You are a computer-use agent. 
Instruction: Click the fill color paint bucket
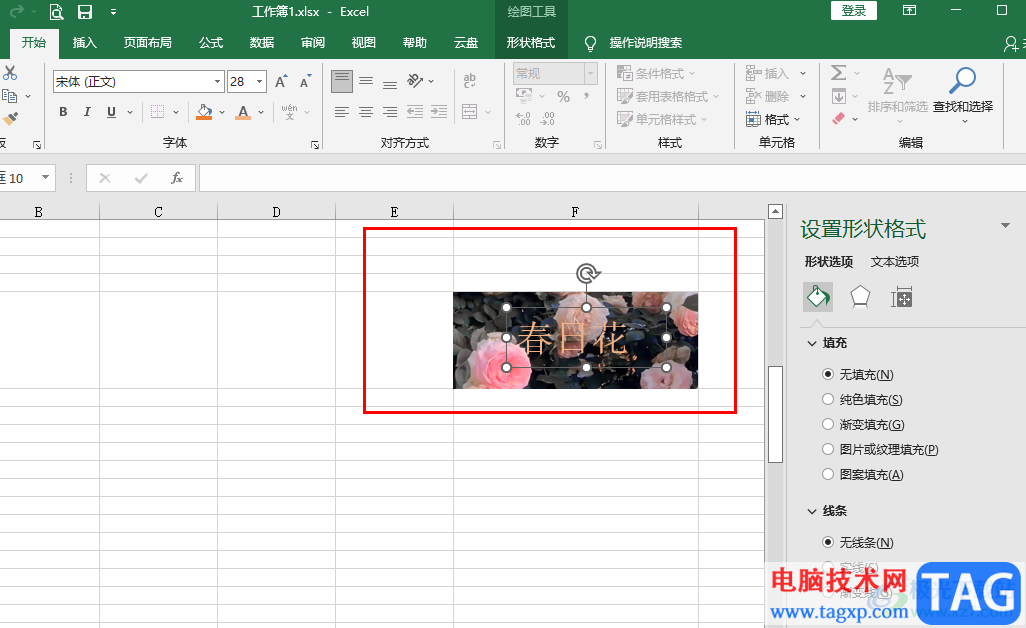pyautogui.click(x=204, y=112)
